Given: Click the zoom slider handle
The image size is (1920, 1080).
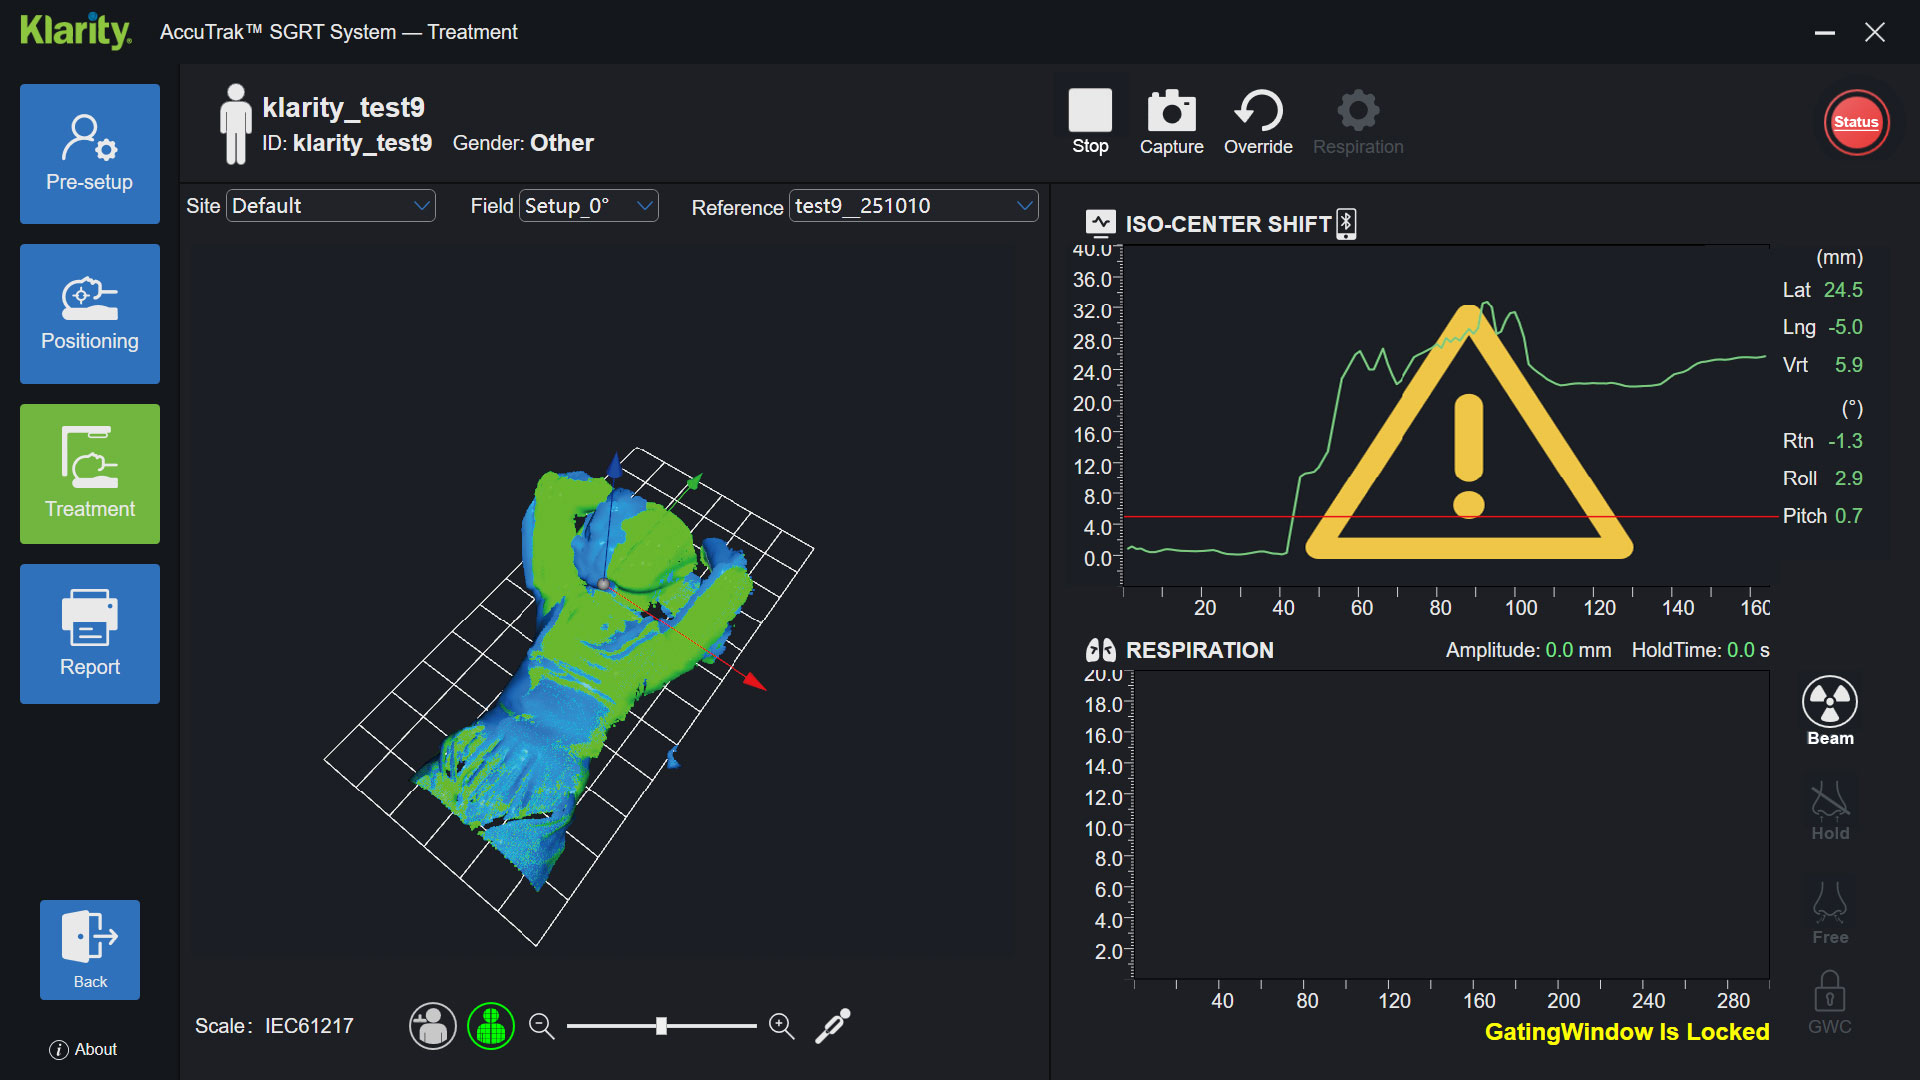Looking at the screenshot, I should click(661, 1026).
